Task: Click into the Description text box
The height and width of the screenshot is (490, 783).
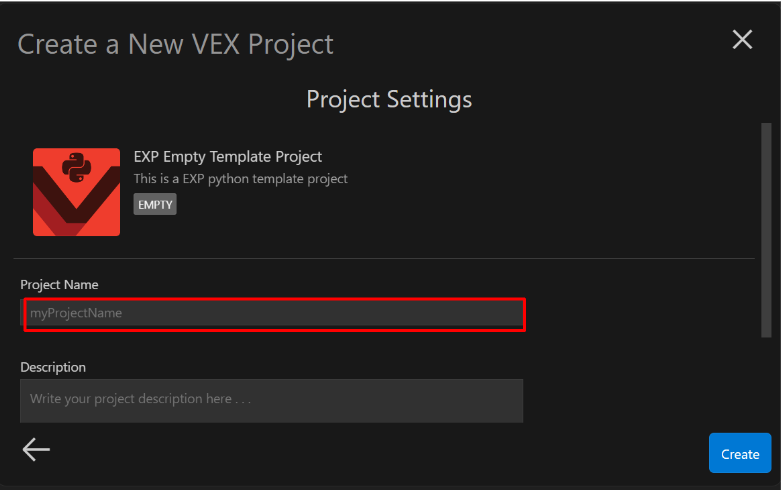Action: 271,400
